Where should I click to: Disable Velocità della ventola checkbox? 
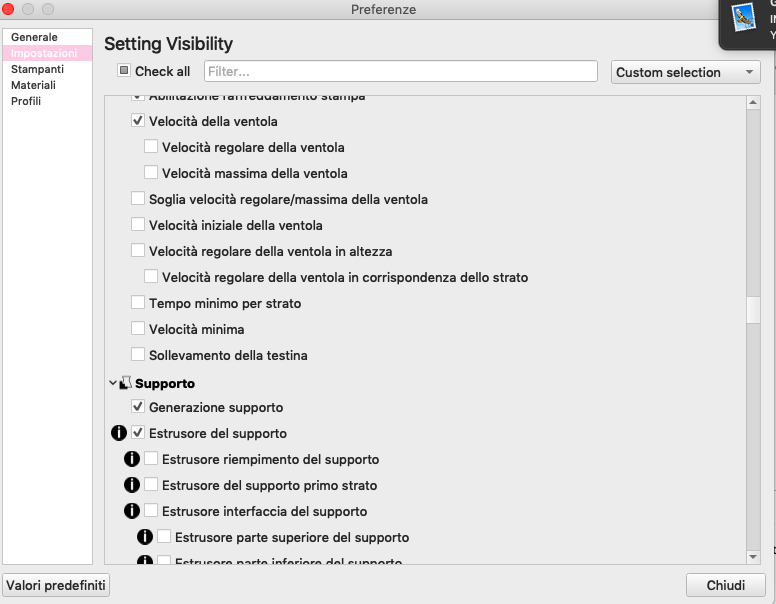point(138,121)
